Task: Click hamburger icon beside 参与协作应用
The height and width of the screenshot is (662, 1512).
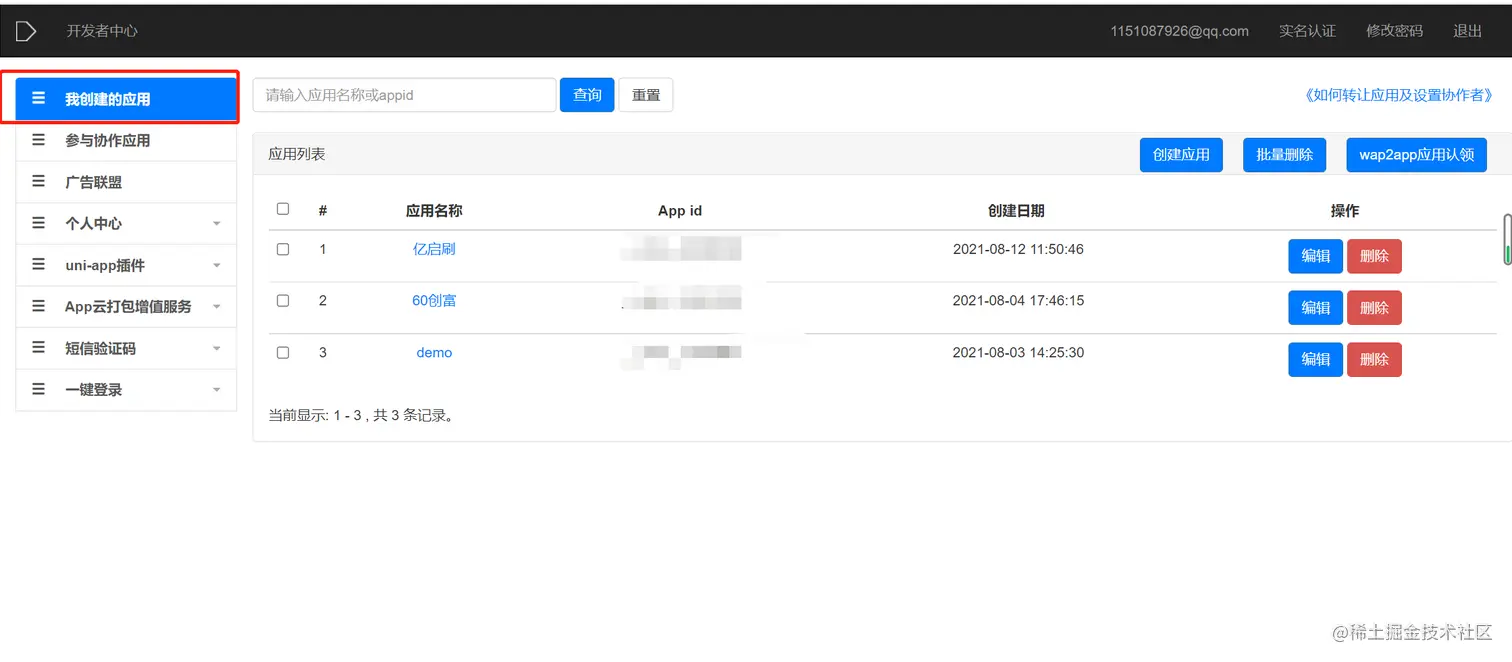Action: tap(39, 140)
